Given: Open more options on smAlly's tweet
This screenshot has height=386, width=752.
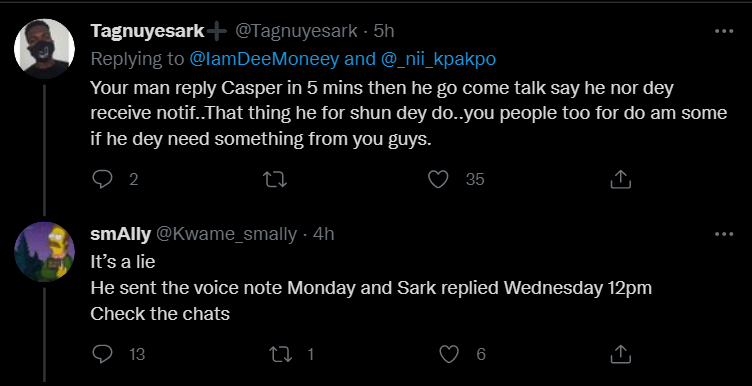Looking at the screenshot, I should (724, 234).
